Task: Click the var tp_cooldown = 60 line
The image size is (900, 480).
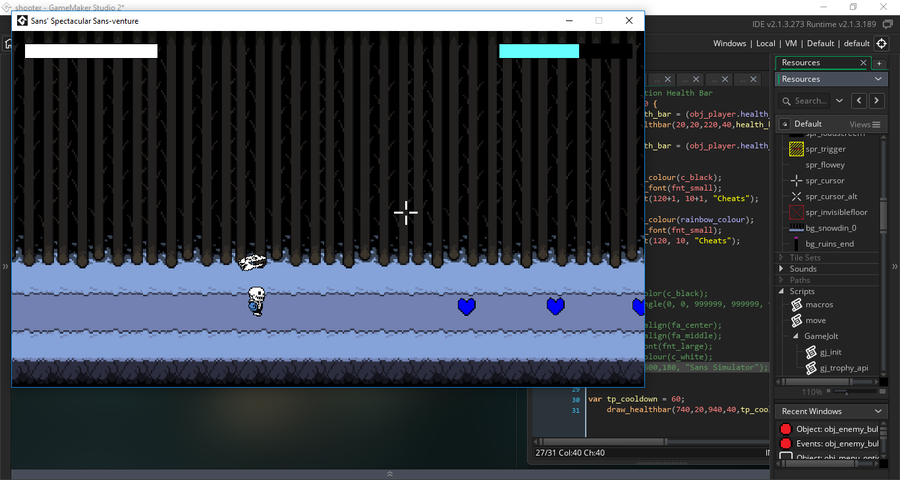Action: pos(637,399)
